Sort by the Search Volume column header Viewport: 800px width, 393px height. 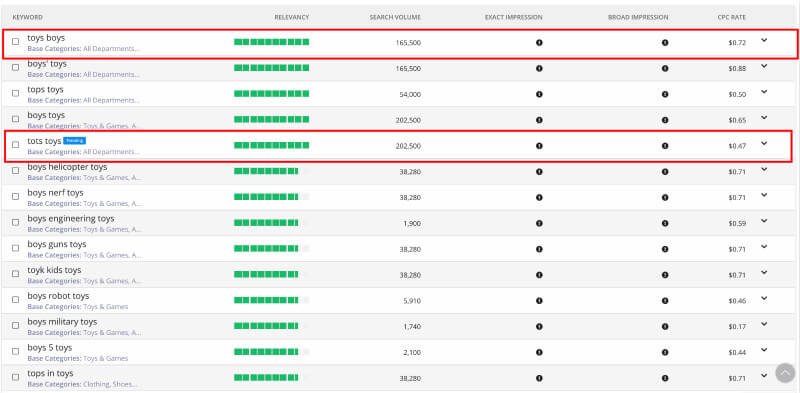click(x=395, y=17)
